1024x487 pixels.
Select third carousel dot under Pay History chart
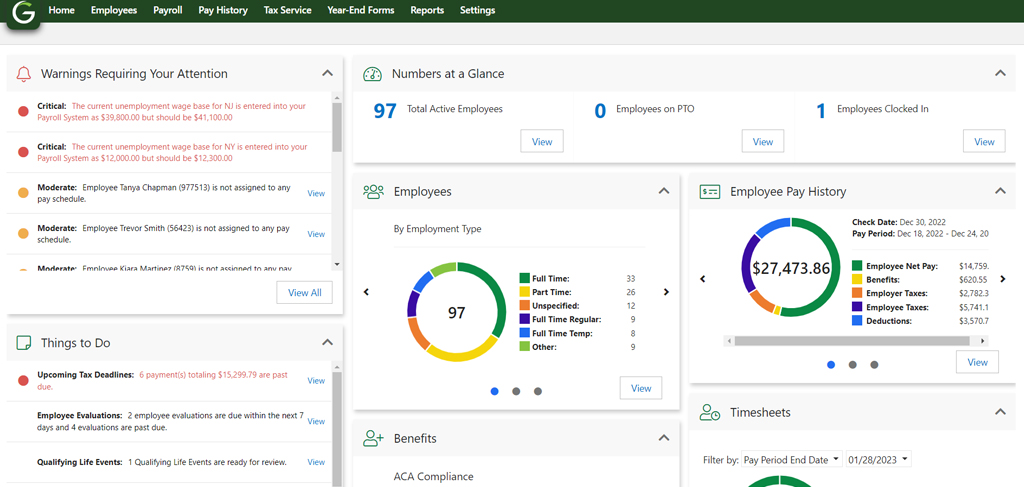pyautogui.click(x=874, y=365)
